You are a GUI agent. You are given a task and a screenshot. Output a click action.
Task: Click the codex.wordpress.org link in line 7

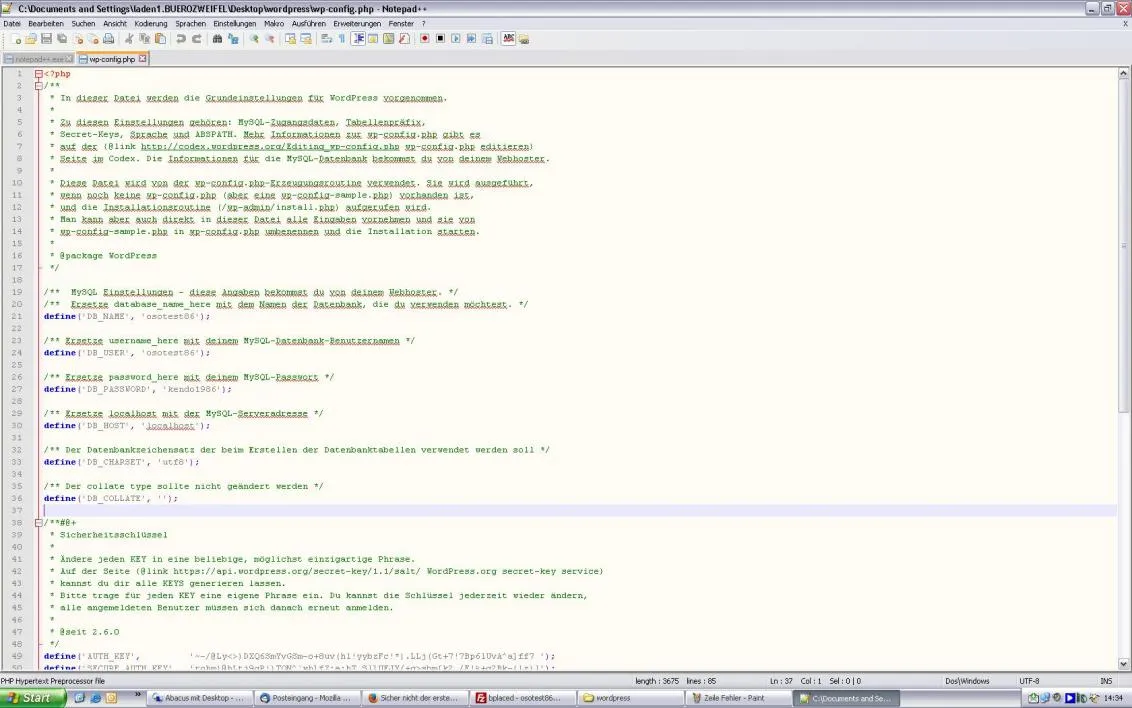[270, 147]
